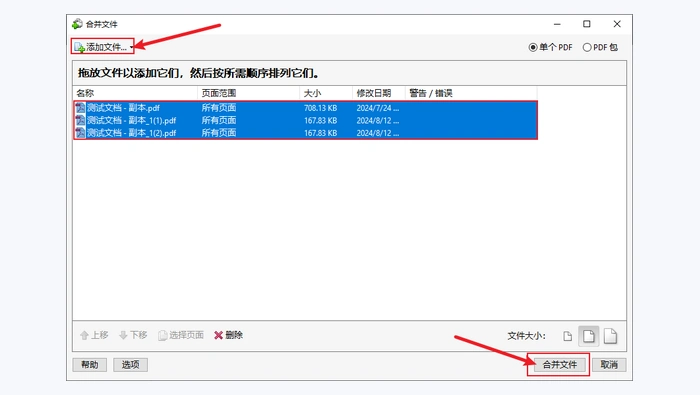Select file 测试文档 - 副本_1(1).pdf
Viewport: 700px width, 395px height.
(x=305, y=121)
